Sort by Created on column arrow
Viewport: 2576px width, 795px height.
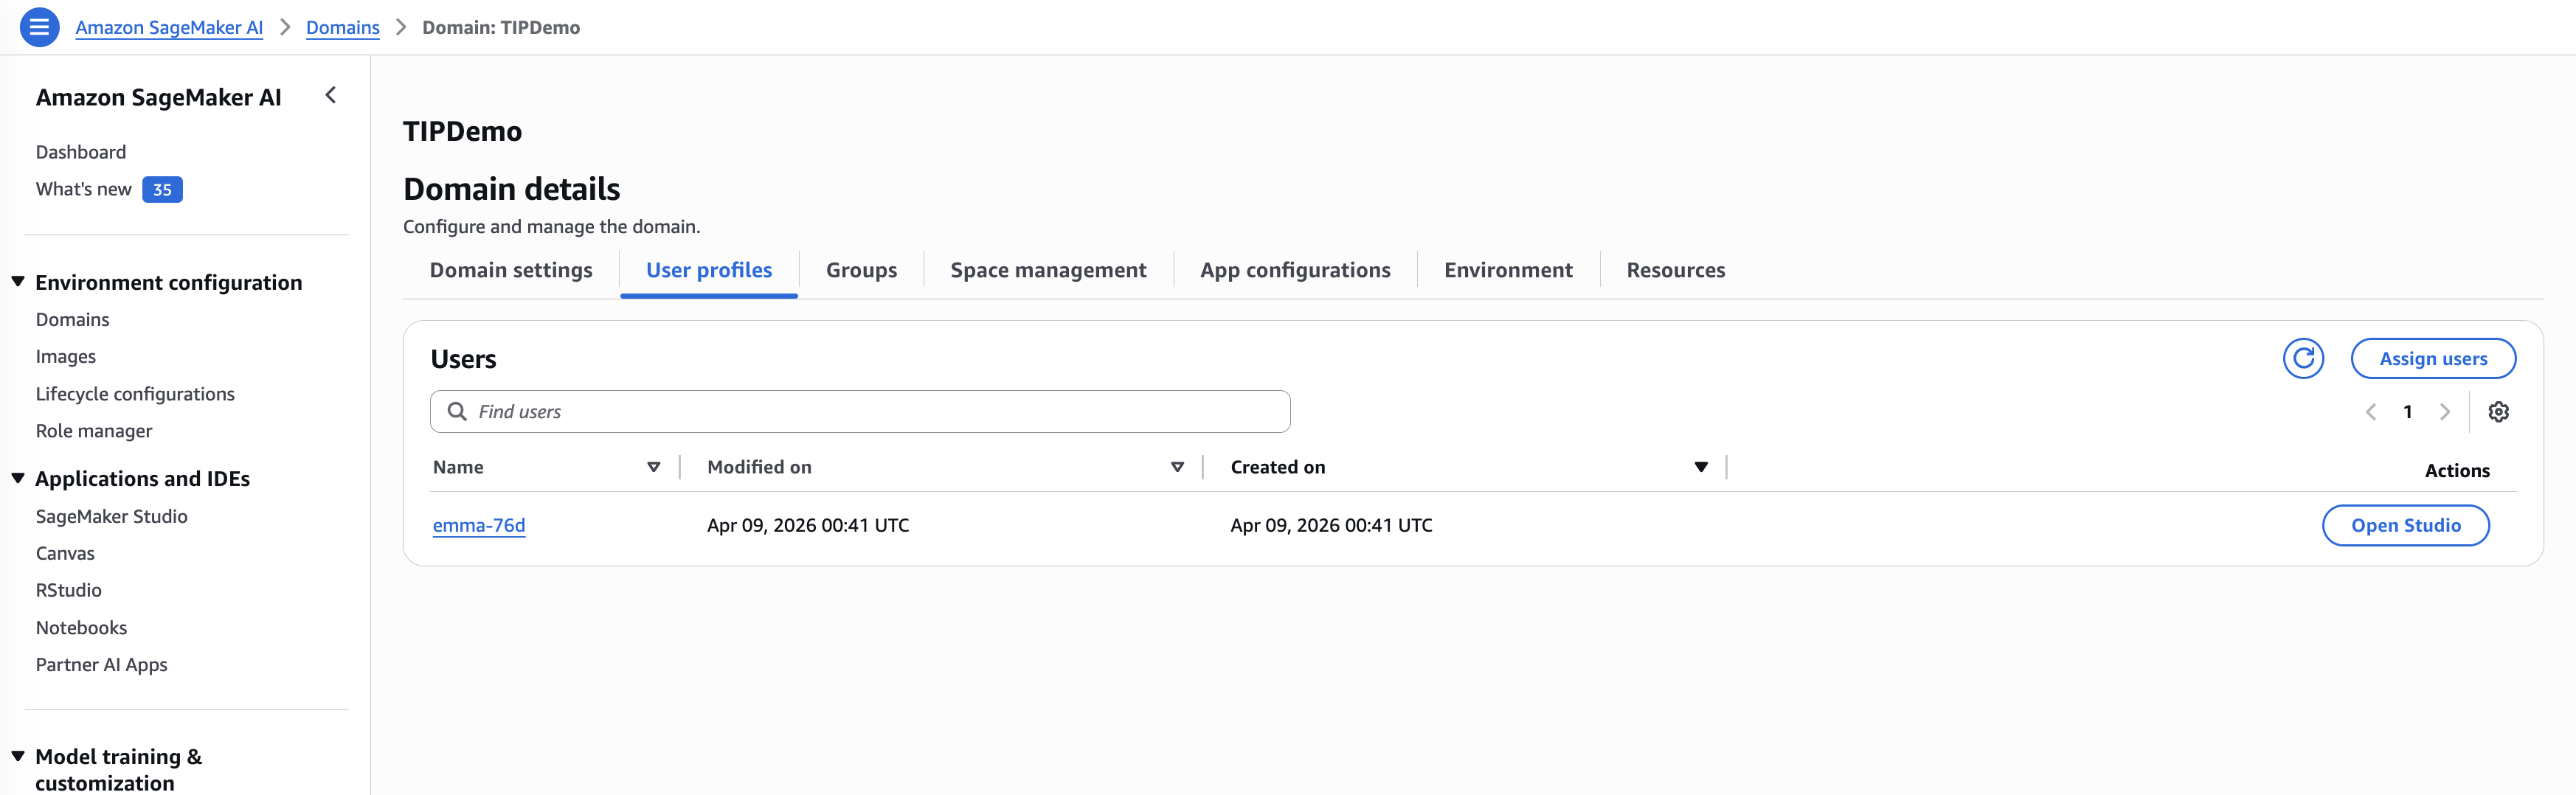pos(1701,467)
